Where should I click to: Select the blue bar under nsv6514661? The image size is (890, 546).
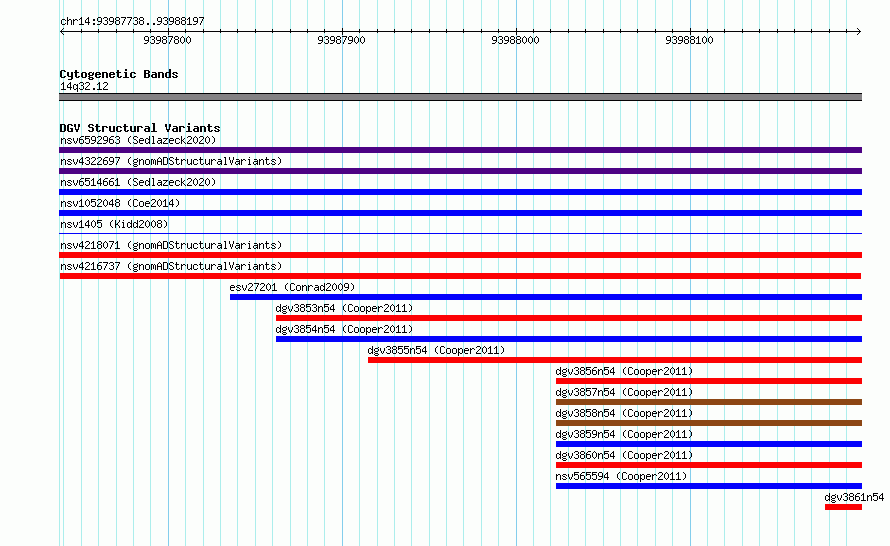click(x=460, y=192)
